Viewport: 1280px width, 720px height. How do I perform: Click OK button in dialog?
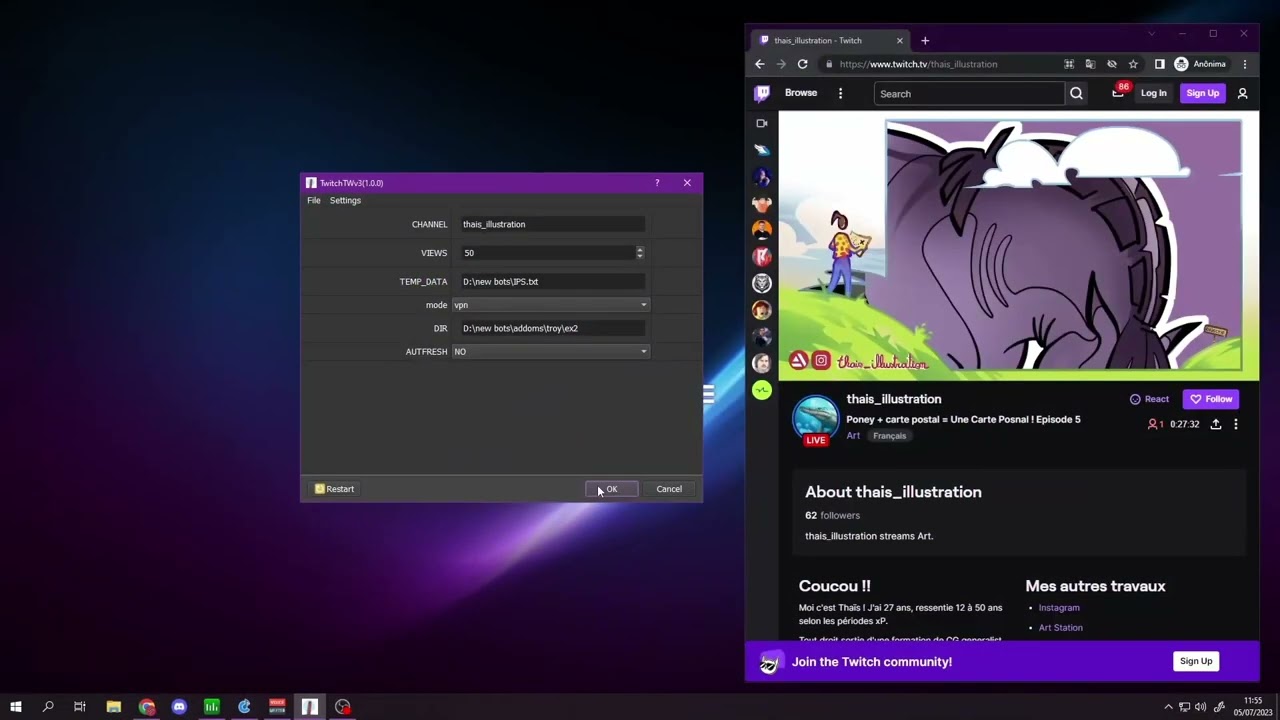click(612, 489)
